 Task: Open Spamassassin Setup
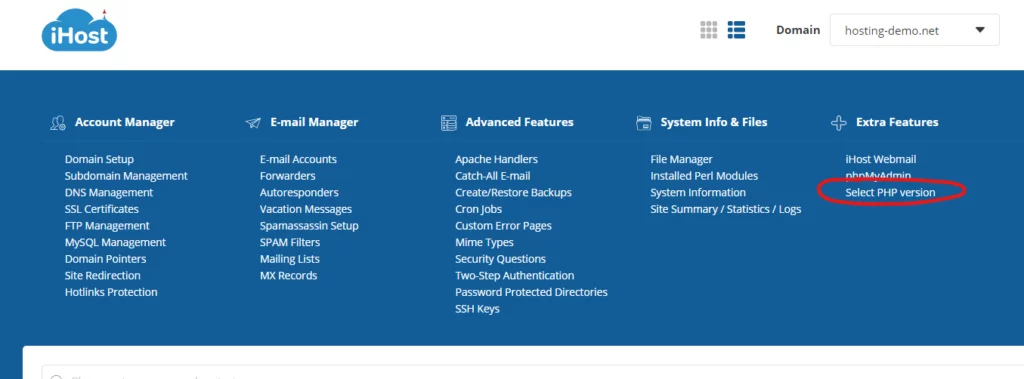(309, 225)
